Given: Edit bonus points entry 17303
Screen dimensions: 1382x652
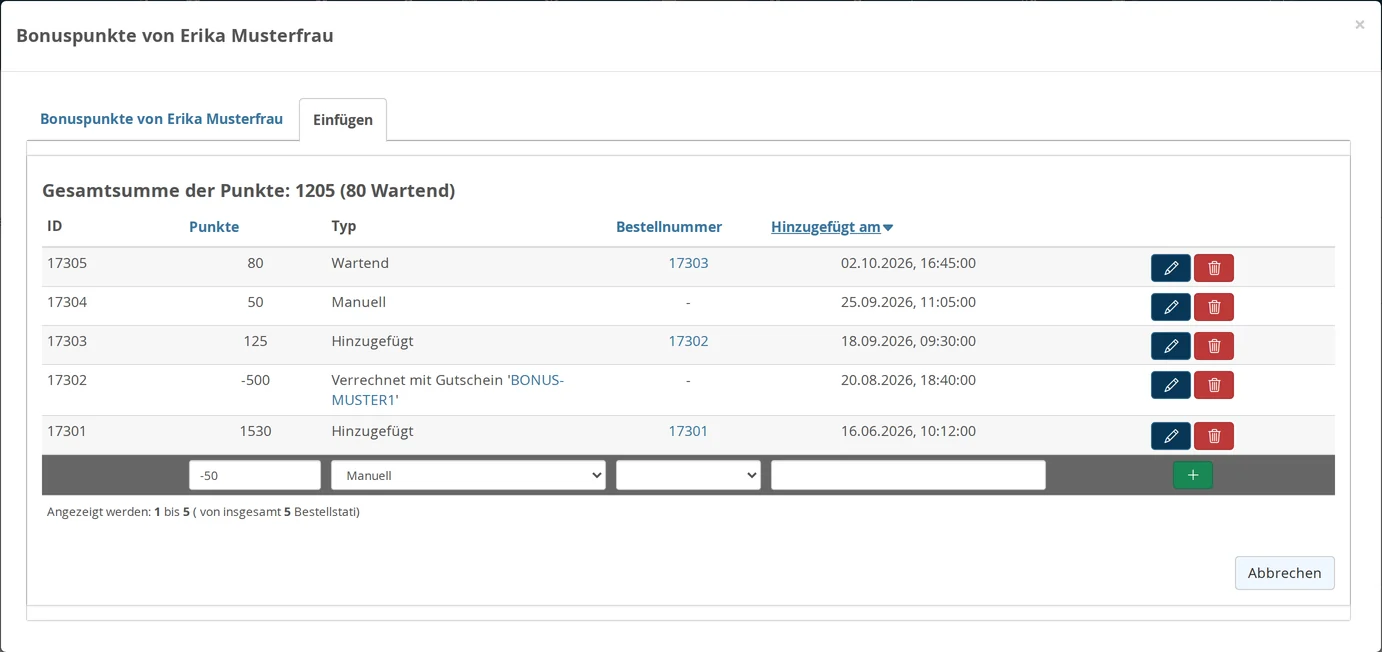Looking at the screenshot, I should (x=1170, y=346).
